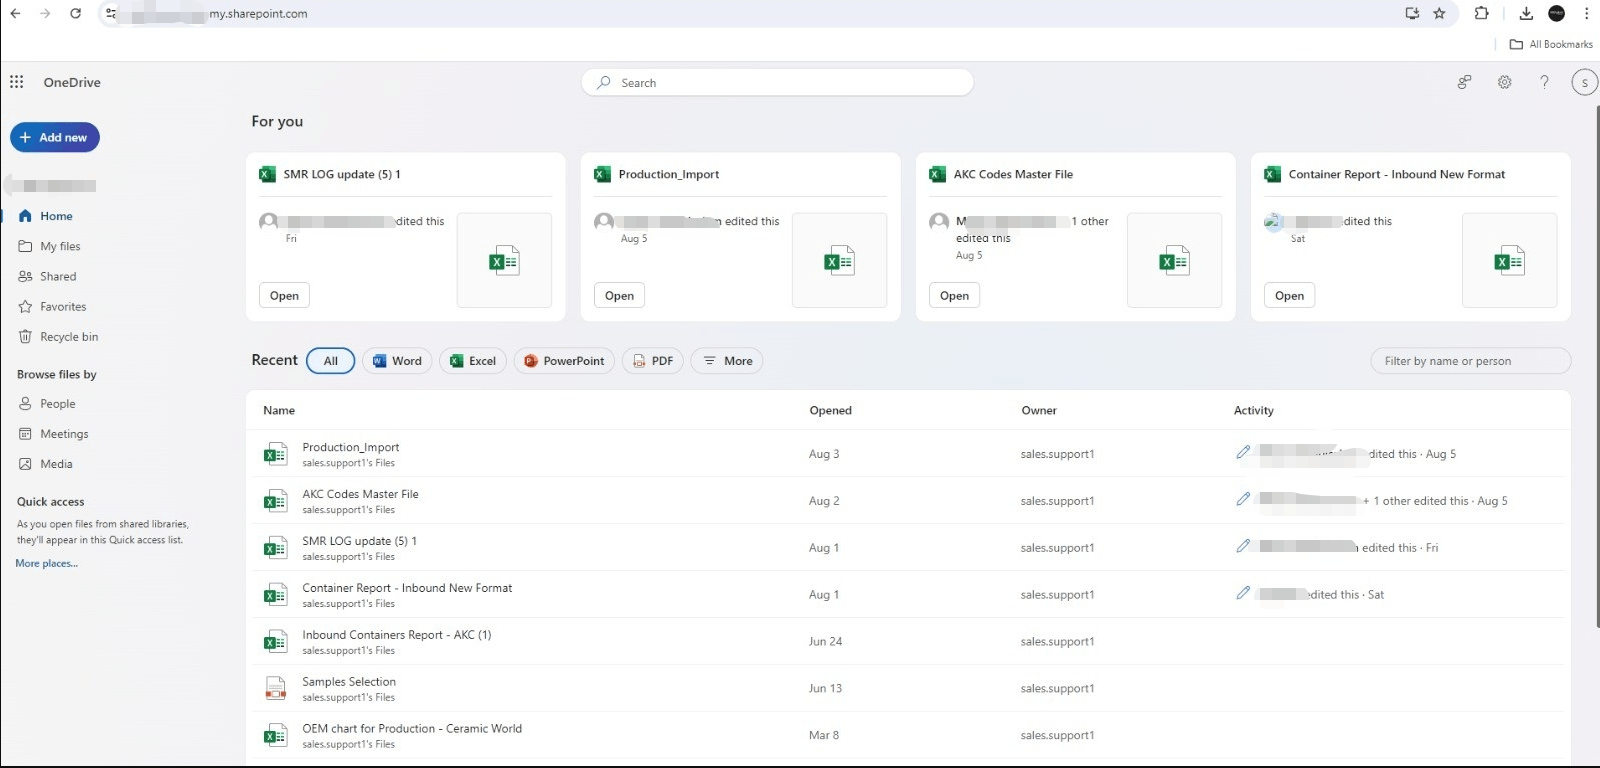Viewport: 1600px width, 768px height.
Task: Open the Chrome three-dot menu
Action: (x=1586, y=14)
